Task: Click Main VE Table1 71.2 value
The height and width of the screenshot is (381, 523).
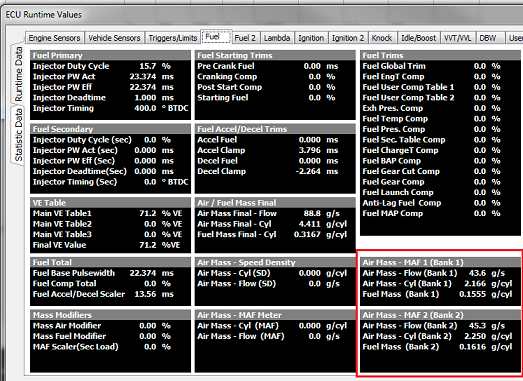Action: point(148,213)
